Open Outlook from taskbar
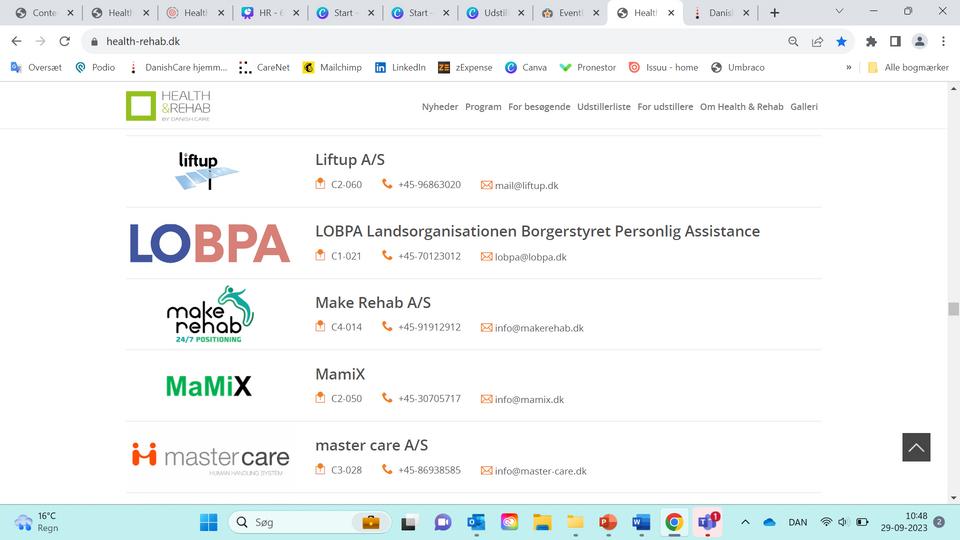This screenshot has height=540, width=960. 476,522
